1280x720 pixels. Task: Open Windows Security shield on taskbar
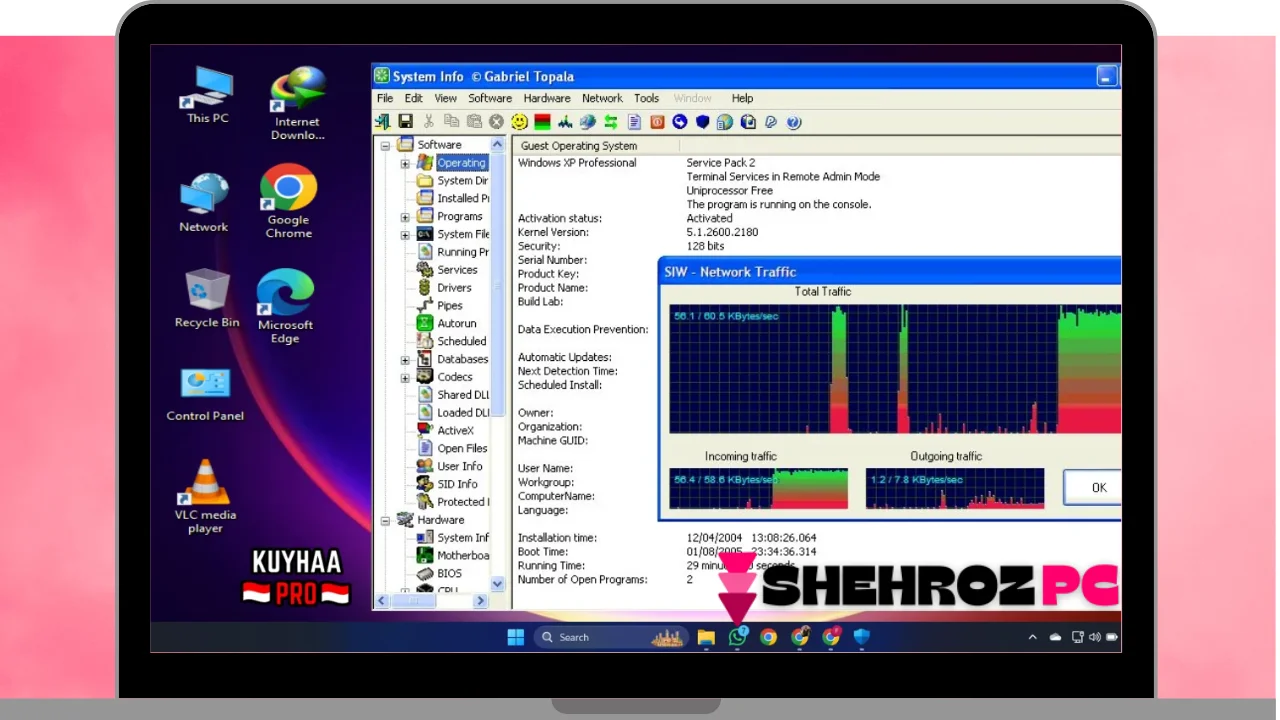tap(862, 637)
